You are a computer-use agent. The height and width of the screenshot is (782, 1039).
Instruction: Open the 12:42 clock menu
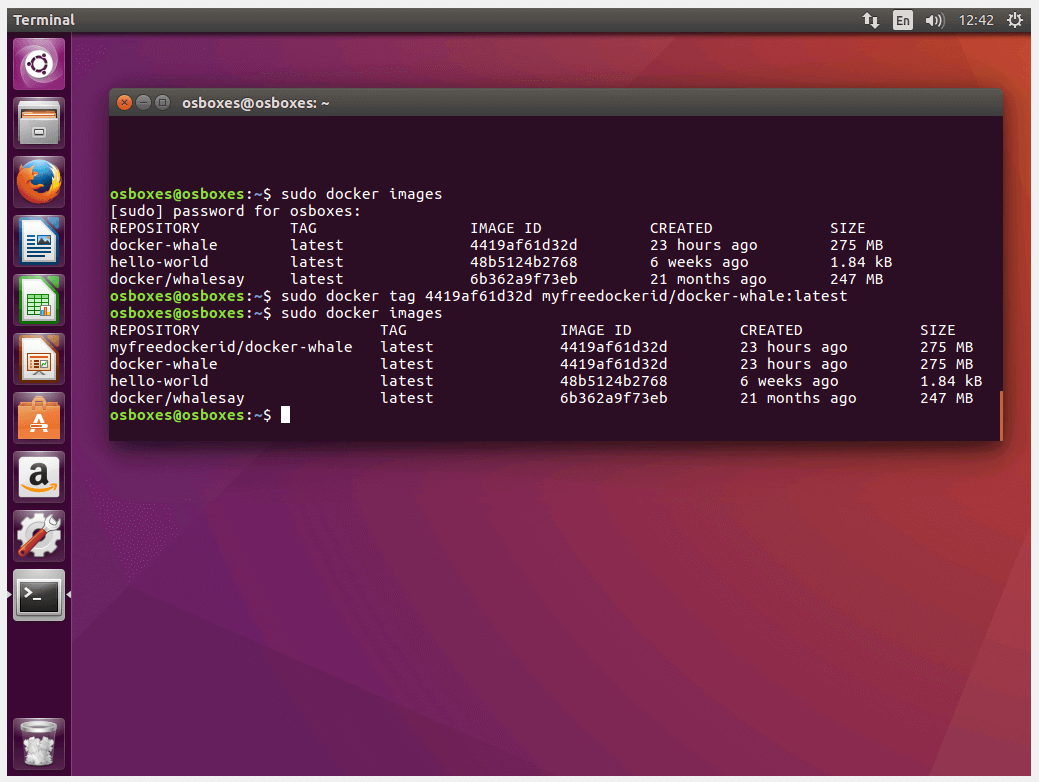click(976, 21)
